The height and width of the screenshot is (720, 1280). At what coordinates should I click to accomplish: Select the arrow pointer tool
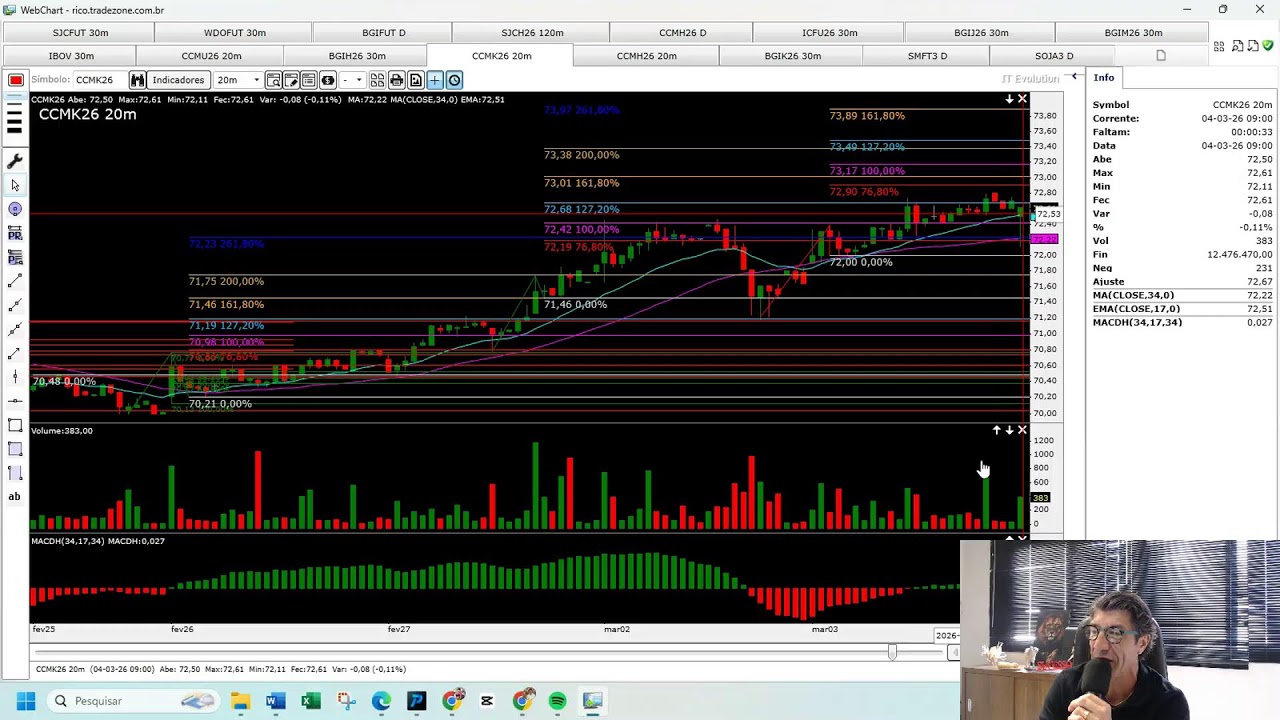(x=15, y=185)
